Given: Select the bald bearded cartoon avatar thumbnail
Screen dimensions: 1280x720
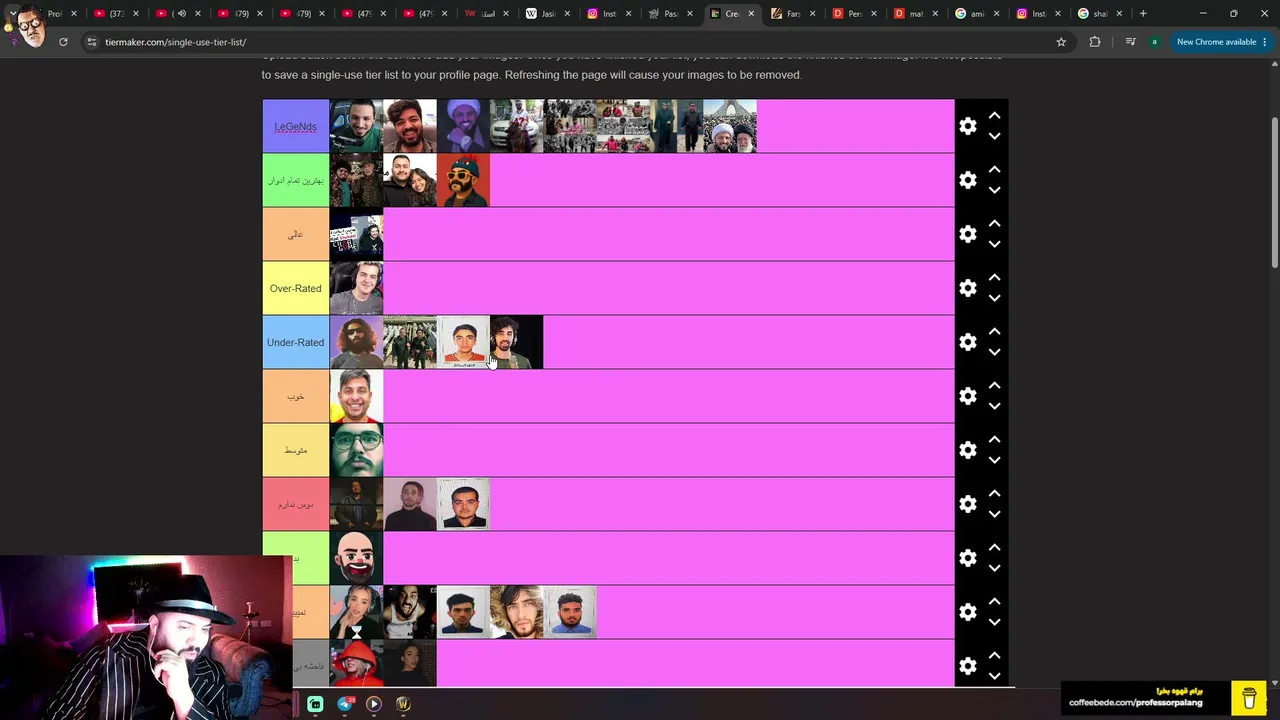Looking at the screenshot, I should pyautogui.click(x=356, y=558).
